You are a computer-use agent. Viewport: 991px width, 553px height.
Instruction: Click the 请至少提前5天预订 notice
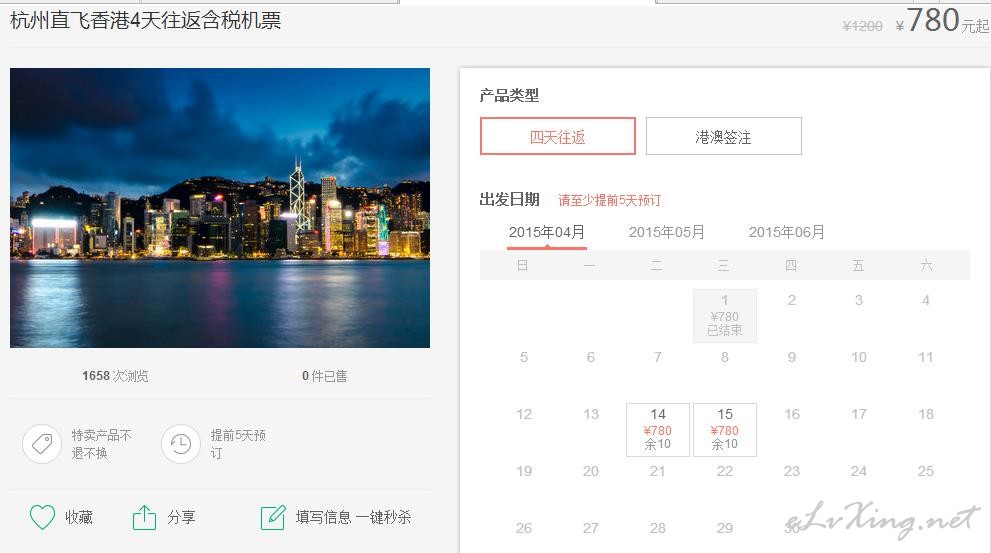click(x=609, y=200)
